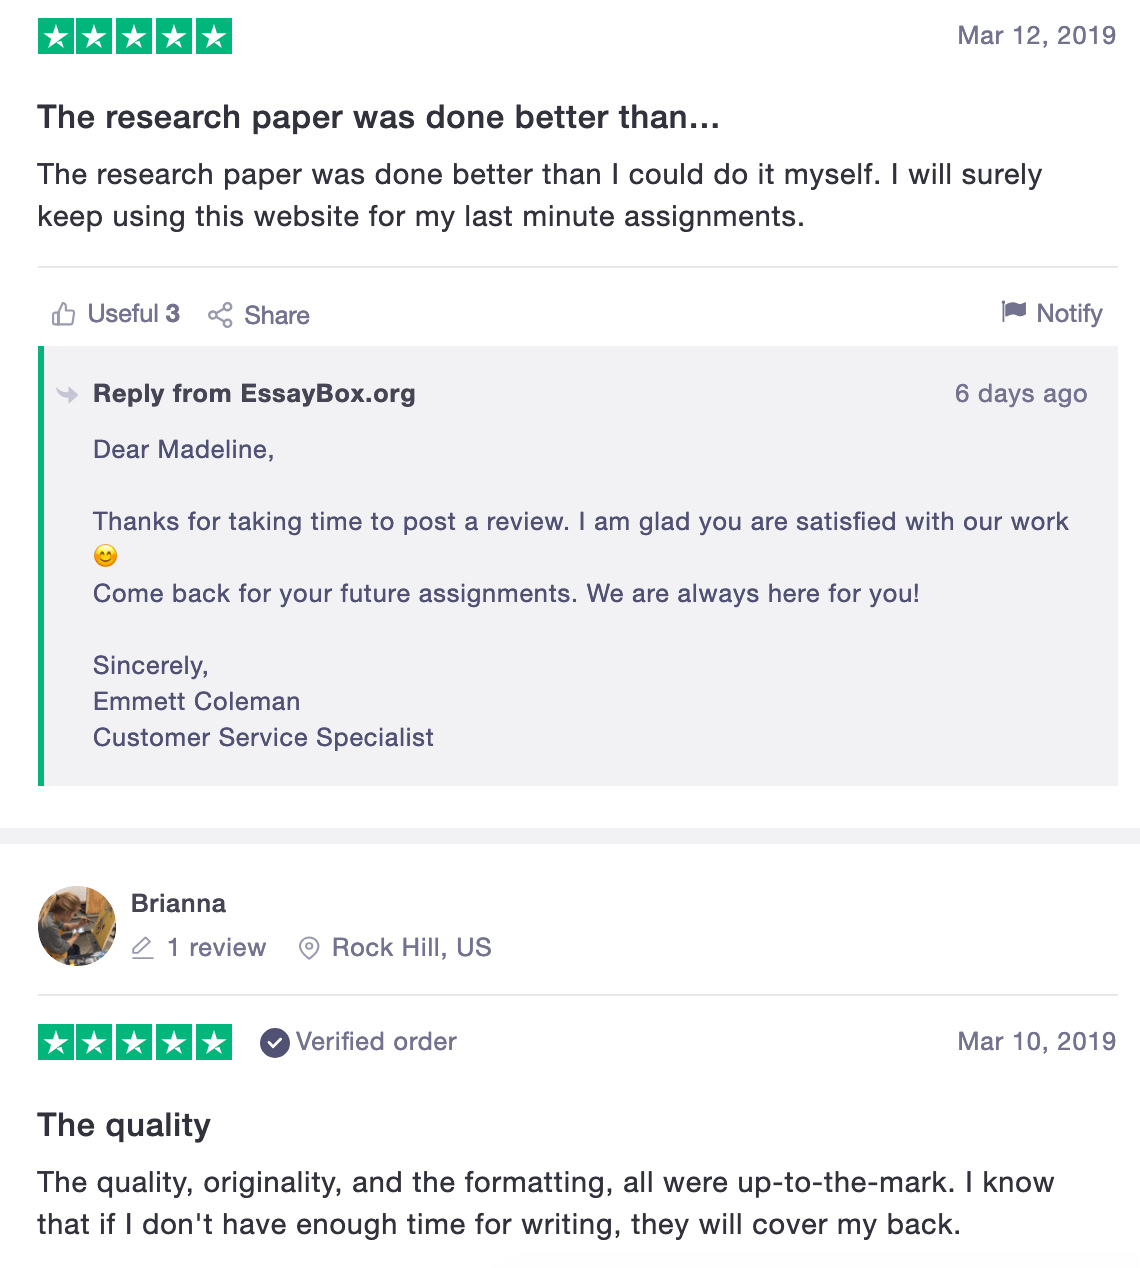
Task: Click the "Verified order" label
Action: (376, 1042)
